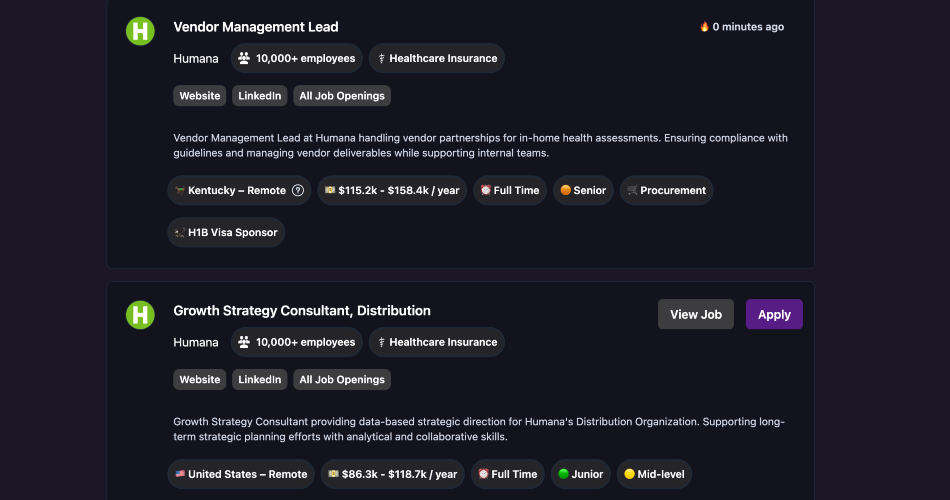Click healthcare icon on first Healthcare Insurance tag
This screenshot has height=500, width=950.
click(x=382, y=59)
